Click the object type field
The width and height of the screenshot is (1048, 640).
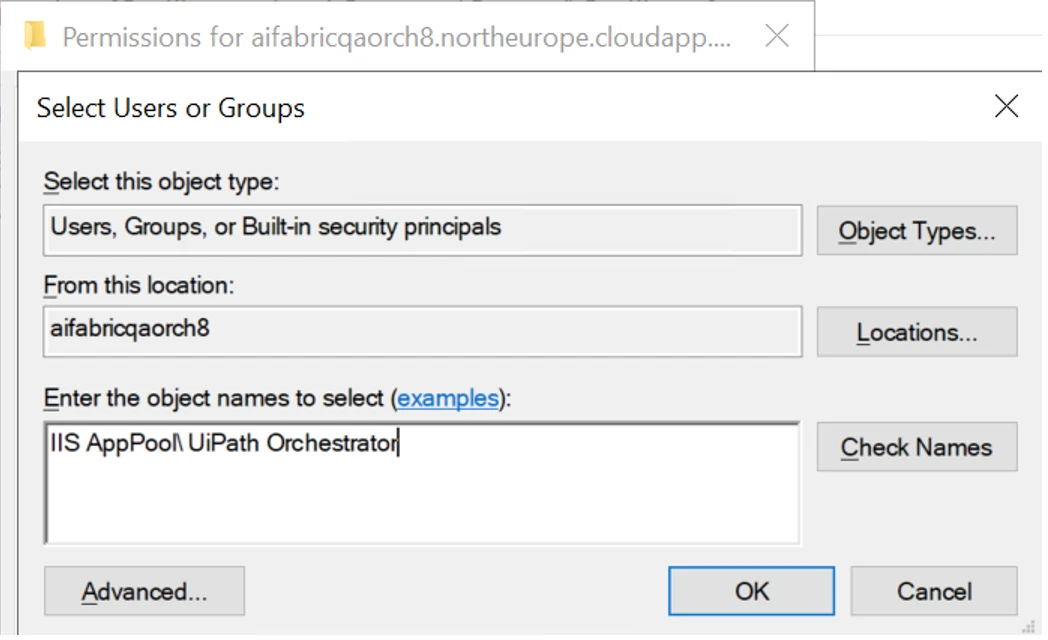[422, 230]
